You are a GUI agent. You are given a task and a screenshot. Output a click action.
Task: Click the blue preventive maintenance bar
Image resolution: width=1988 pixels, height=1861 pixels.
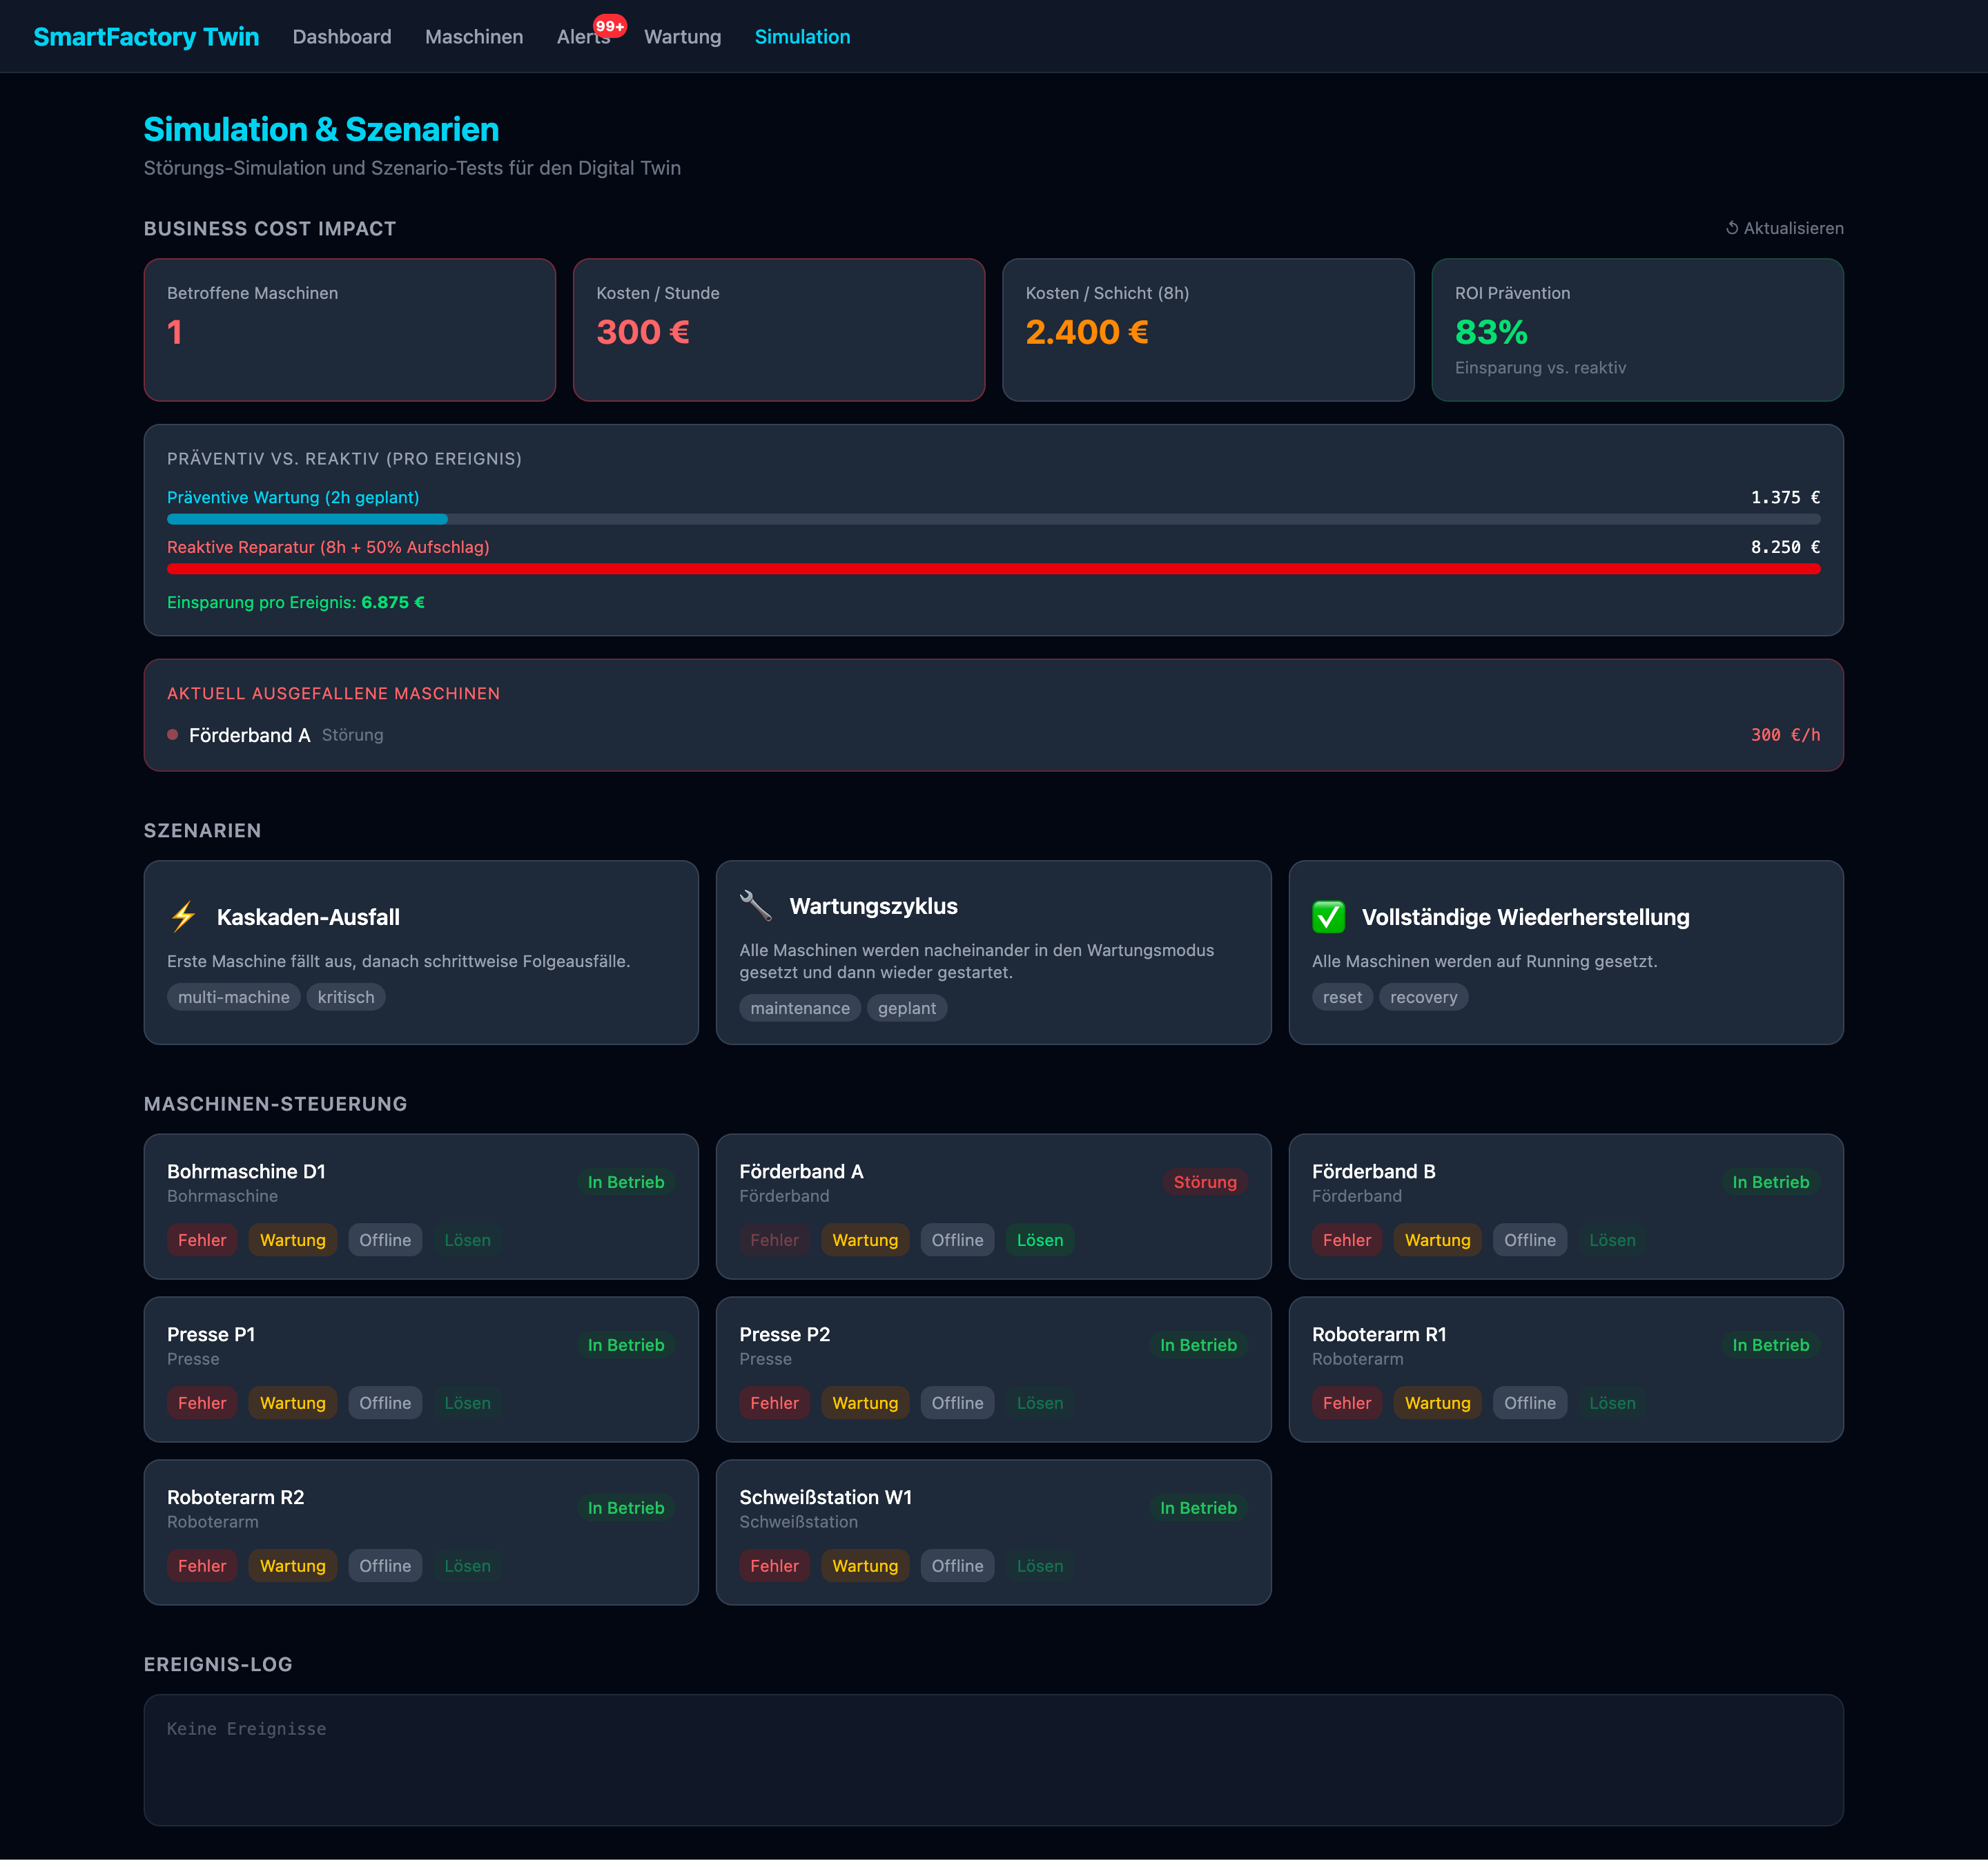pos(307,519)
